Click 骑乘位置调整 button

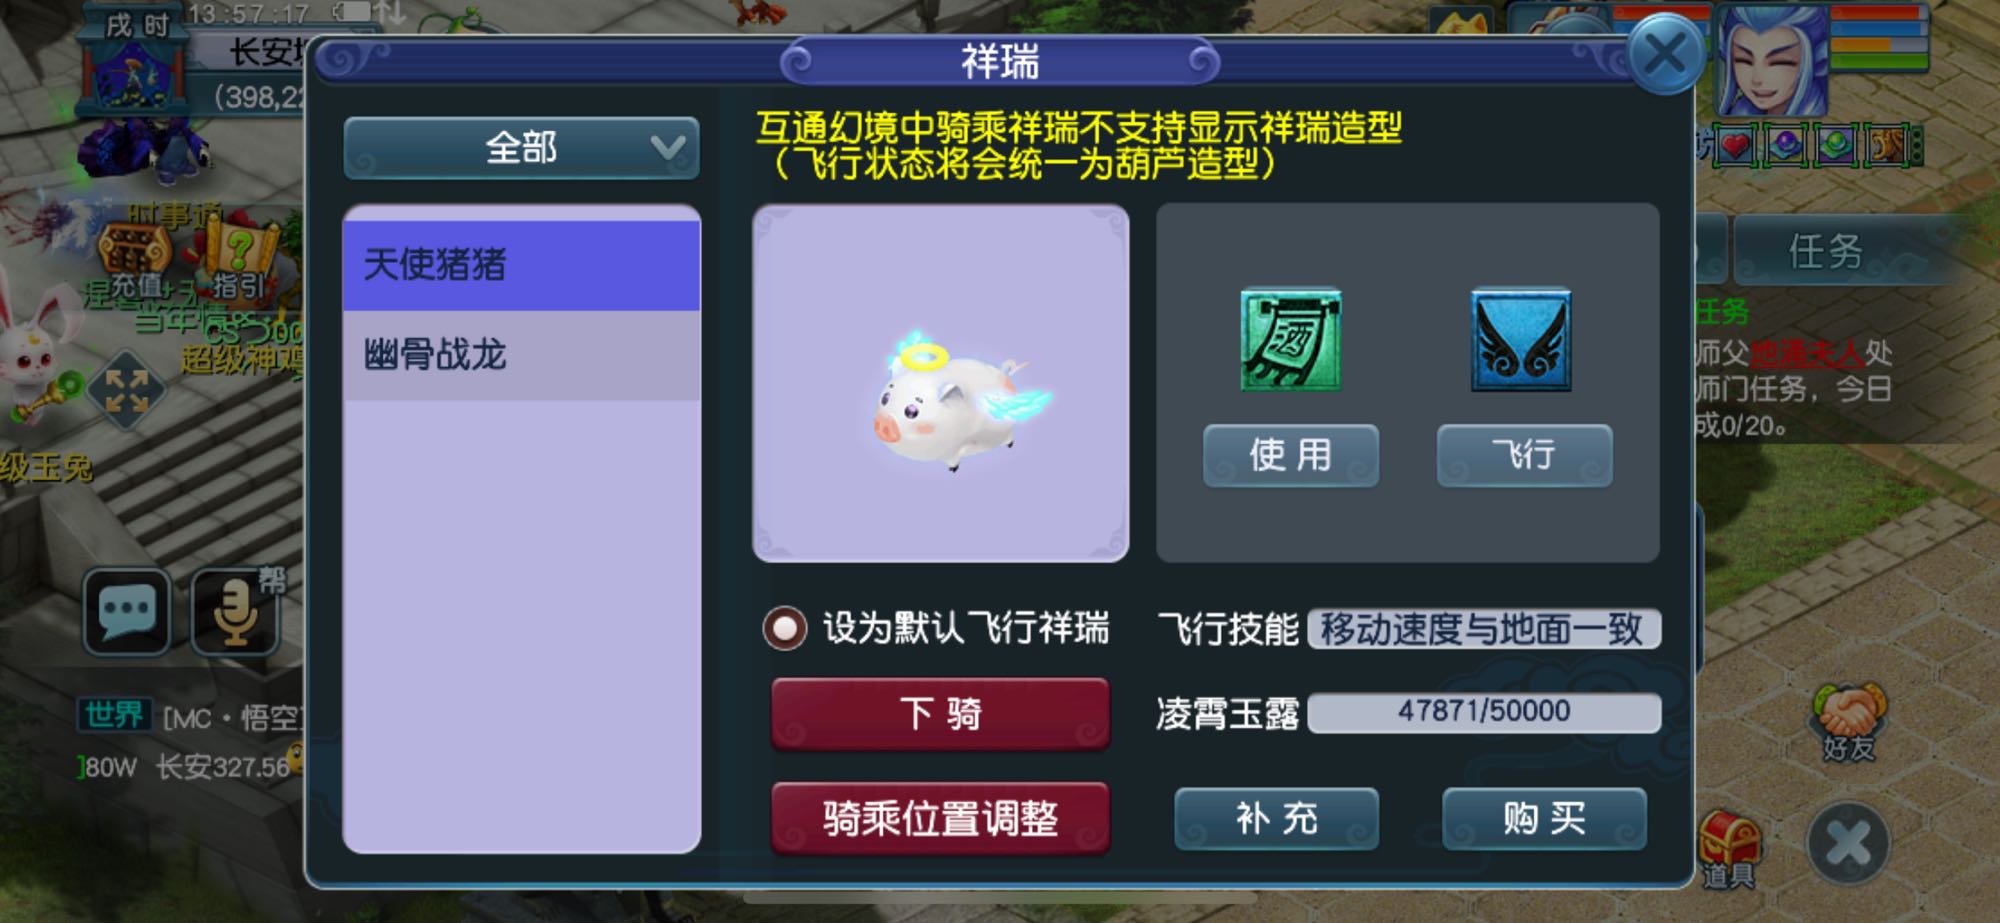point(941,818)
